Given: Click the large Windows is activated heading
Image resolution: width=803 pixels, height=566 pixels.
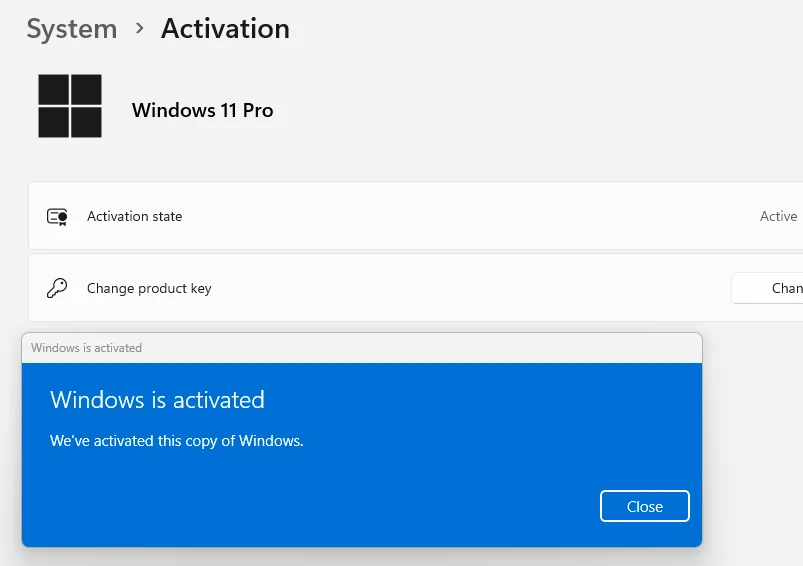Looking at the screenshot, I should (x=157, y=400).
